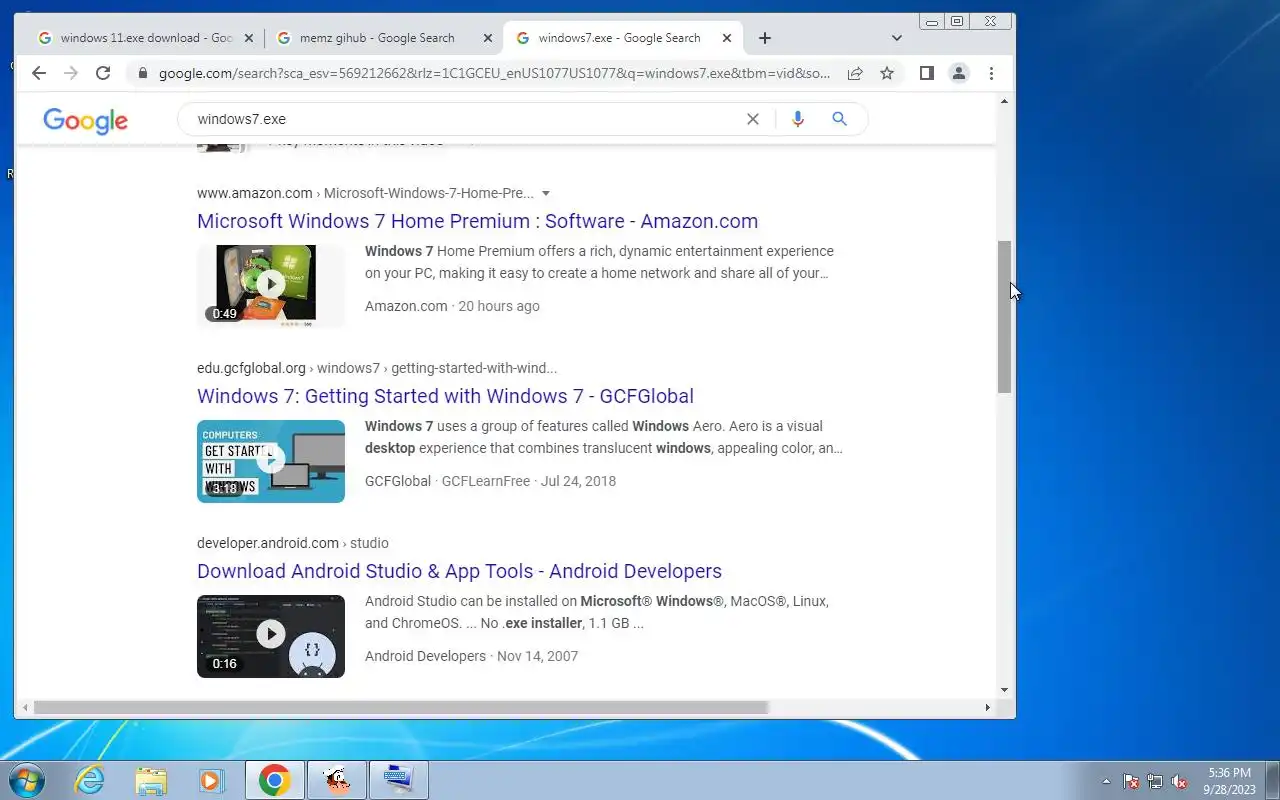Image resolution: width=1280 pixels, height=800 pixels.
Task: Open the Chrome side panel icon
Action: (x=926, y=73)
